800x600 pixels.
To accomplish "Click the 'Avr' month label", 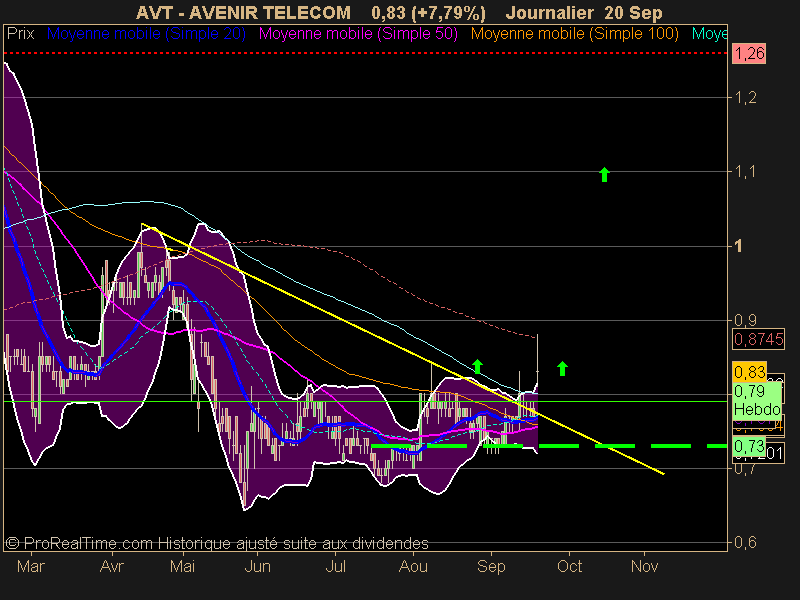I will pyautogui.click(x=112, y=566).
